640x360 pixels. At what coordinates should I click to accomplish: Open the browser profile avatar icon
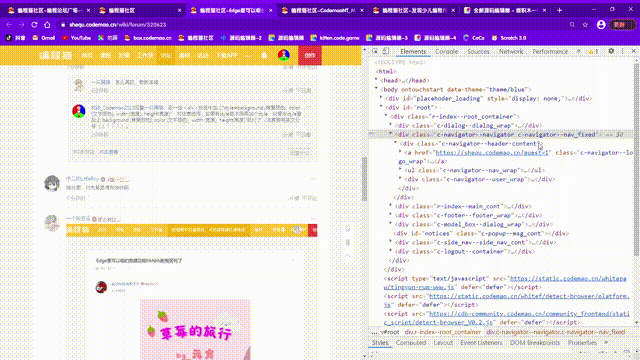click(601, 24)
